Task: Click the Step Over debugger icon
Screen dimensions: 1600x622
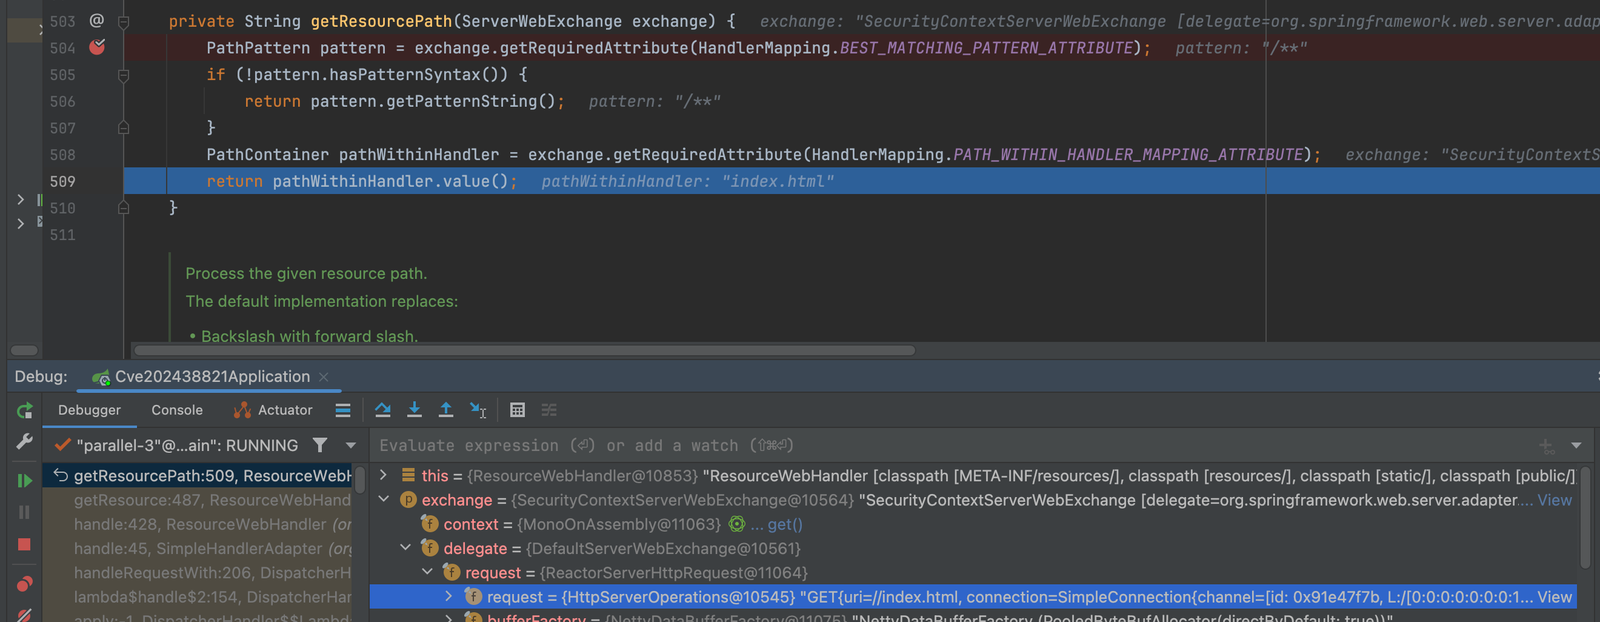Action: pyautogui.click(x=383, y=410)
